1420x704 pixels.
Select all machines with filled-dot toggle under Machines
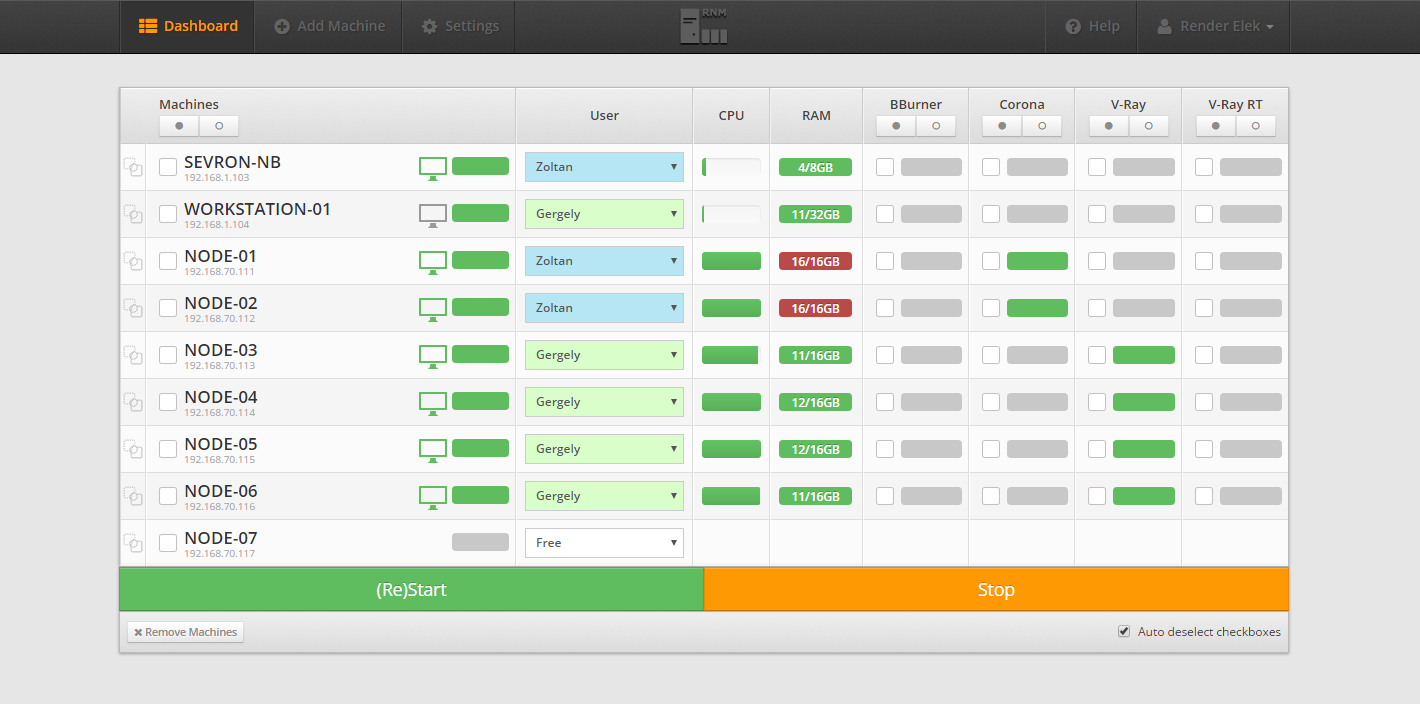coord(179,126)
